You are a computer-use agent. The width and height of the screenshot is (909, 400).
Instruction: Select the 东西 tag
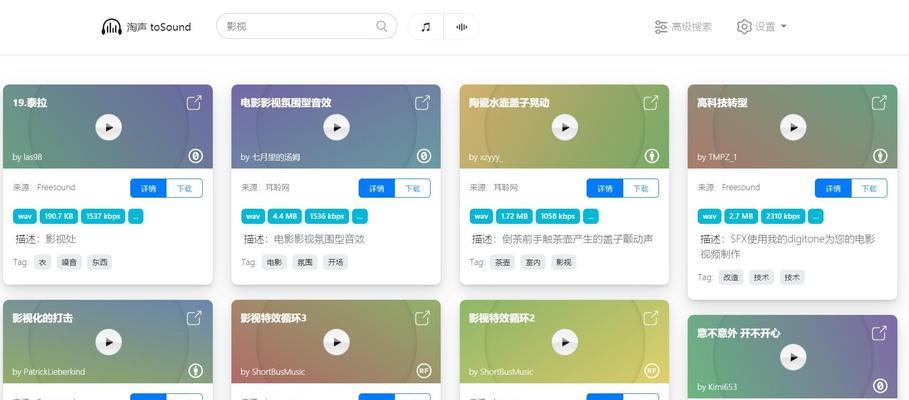100,262
